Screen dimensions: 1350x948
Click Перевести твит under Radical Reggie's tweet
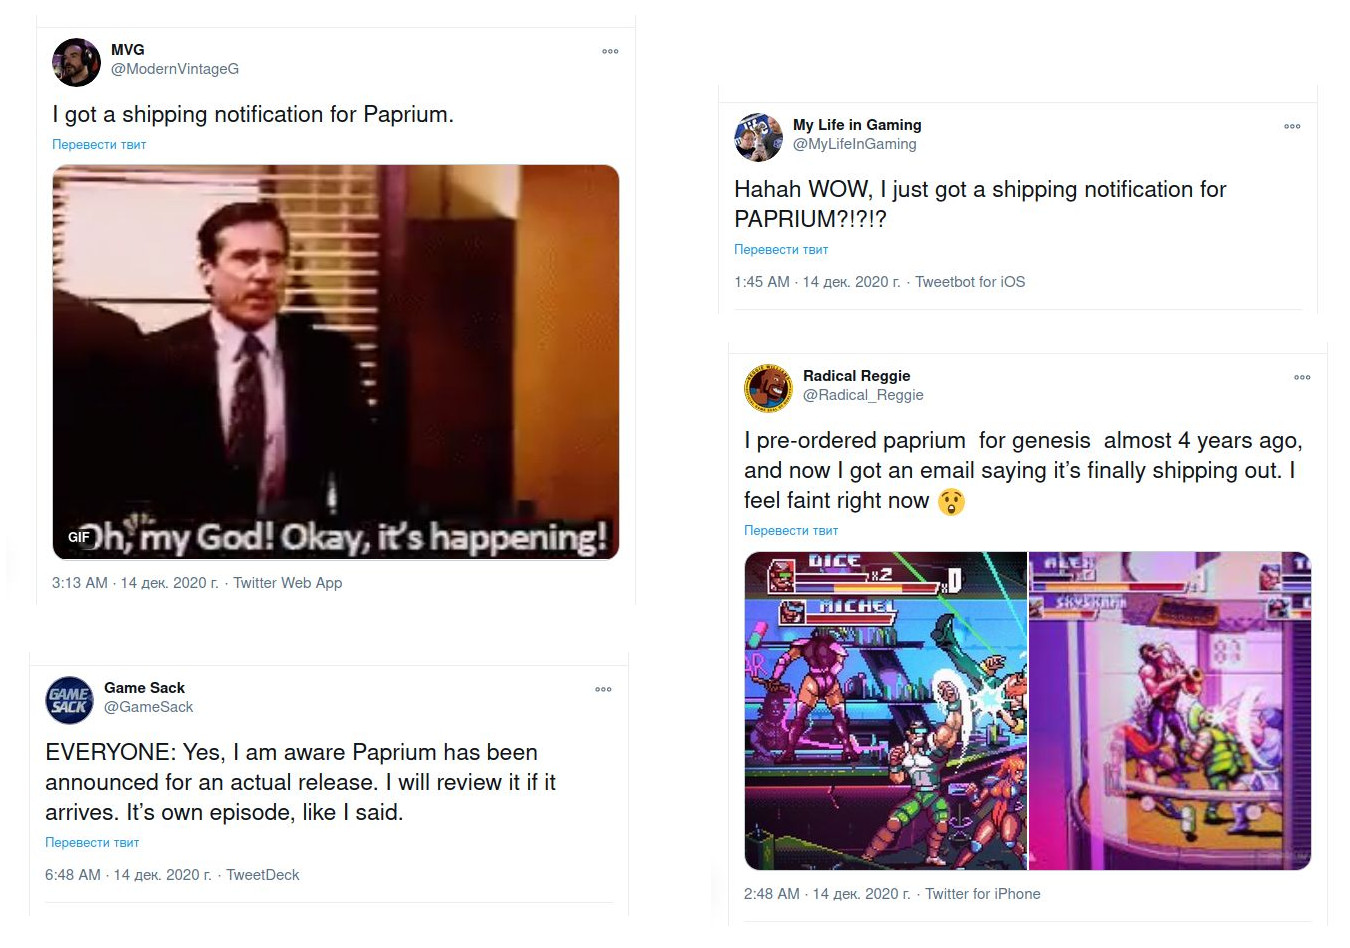tap(791, 531)
